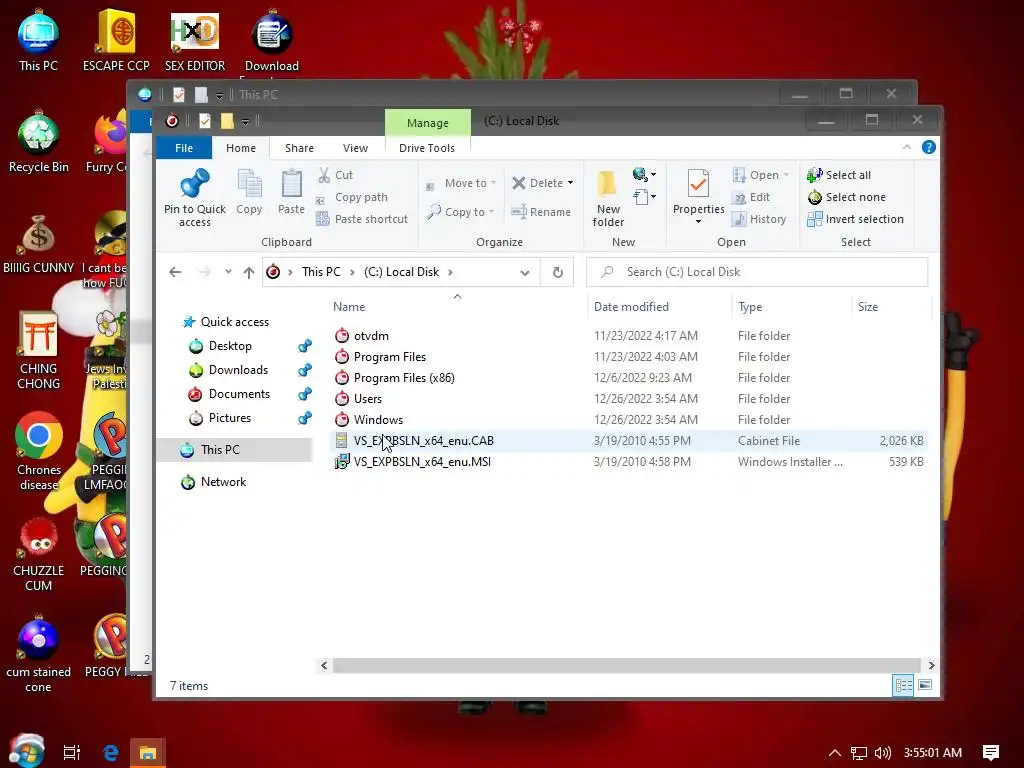Click the Up one level arrow
The height and width of the screenshot is (768, 1024).
pos(249,272)
